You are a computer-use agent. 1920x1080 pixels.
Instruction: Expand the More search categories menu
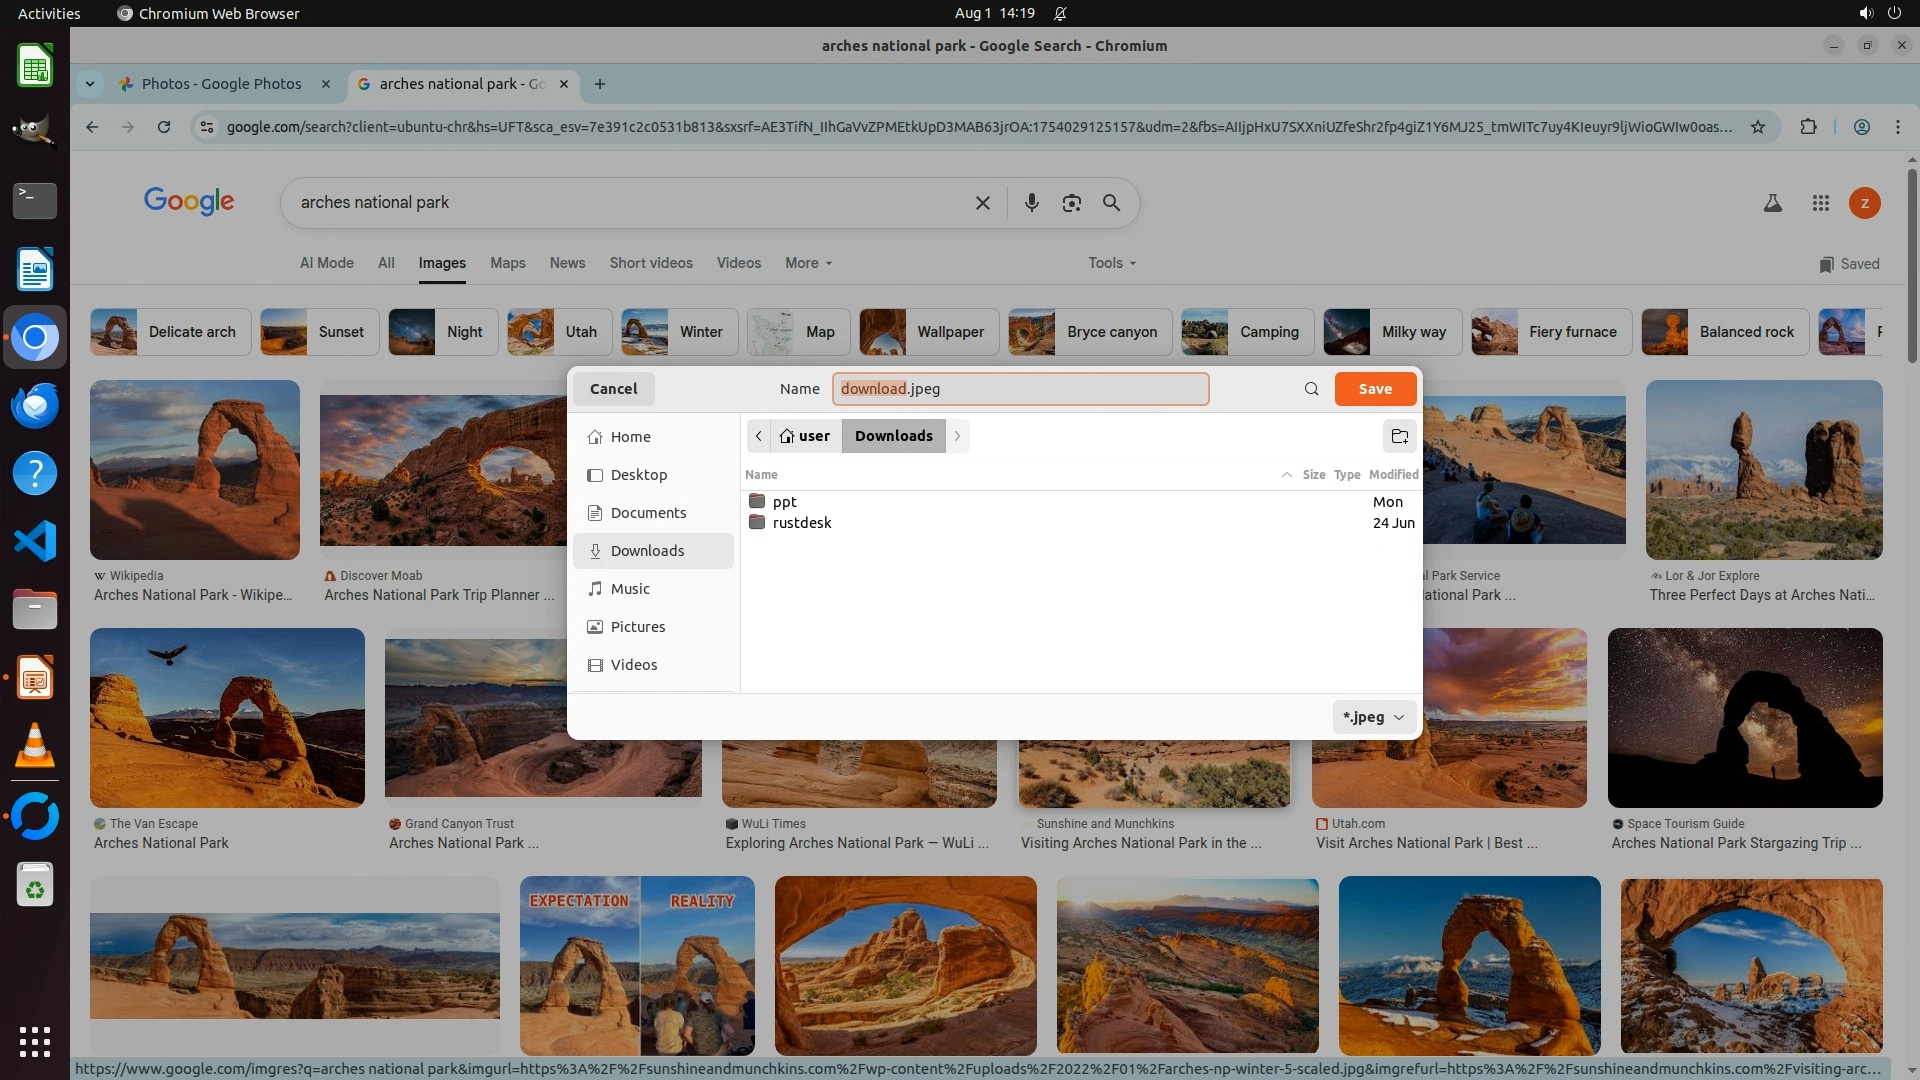808,263
